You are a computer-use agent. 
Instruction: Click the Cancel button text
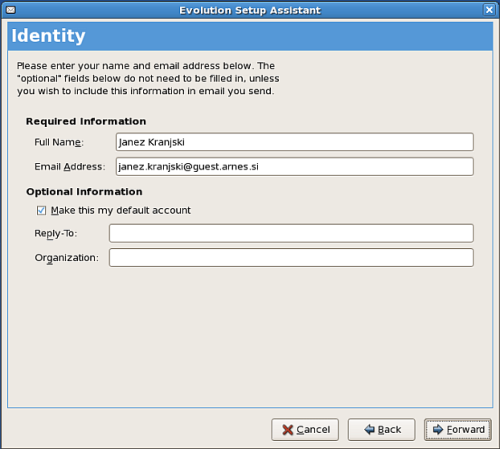click(x=313, y=430)
